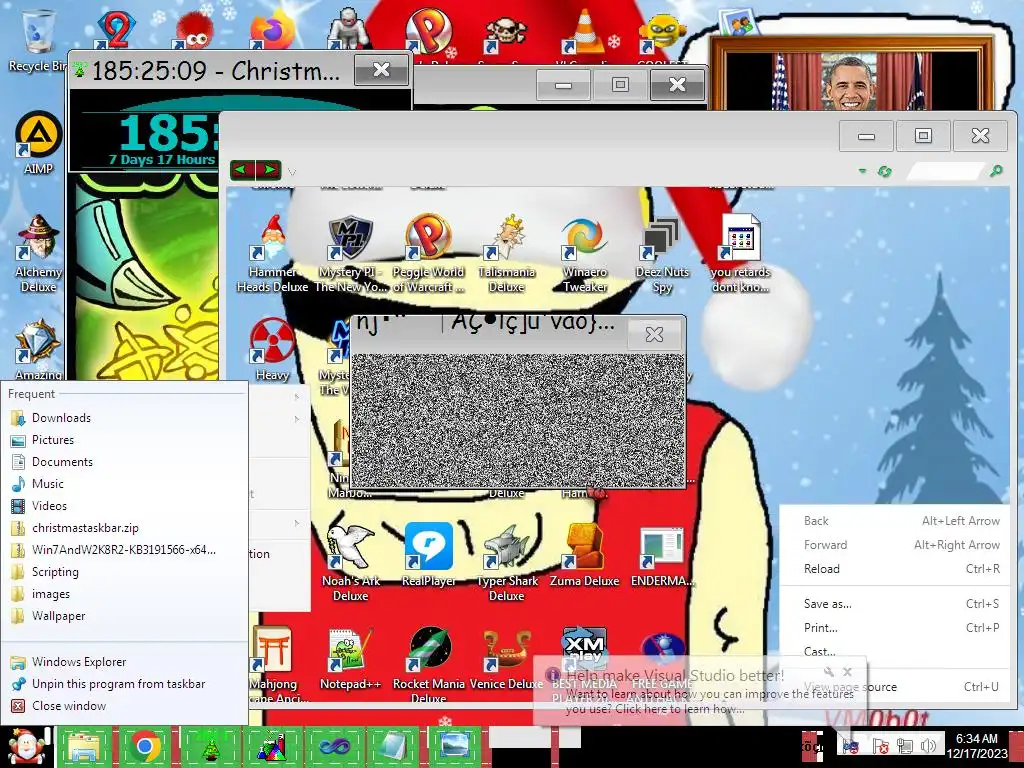
Task: Click the volume speaker tray icon
Action: pyautogui.click(x=928, y=746)
